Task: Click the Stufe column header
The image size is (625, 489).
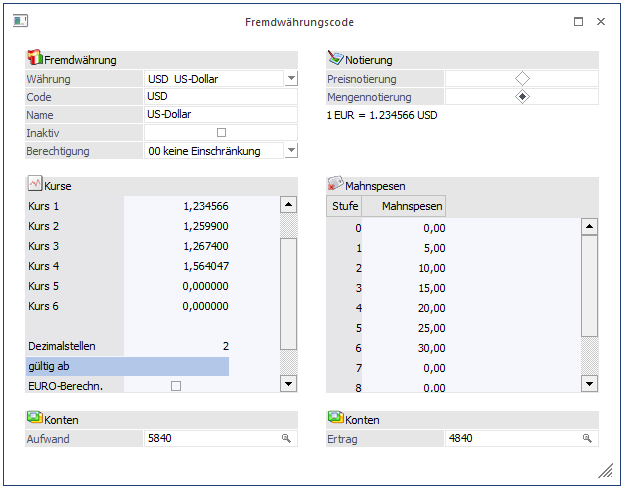Action: click(345, 207)
